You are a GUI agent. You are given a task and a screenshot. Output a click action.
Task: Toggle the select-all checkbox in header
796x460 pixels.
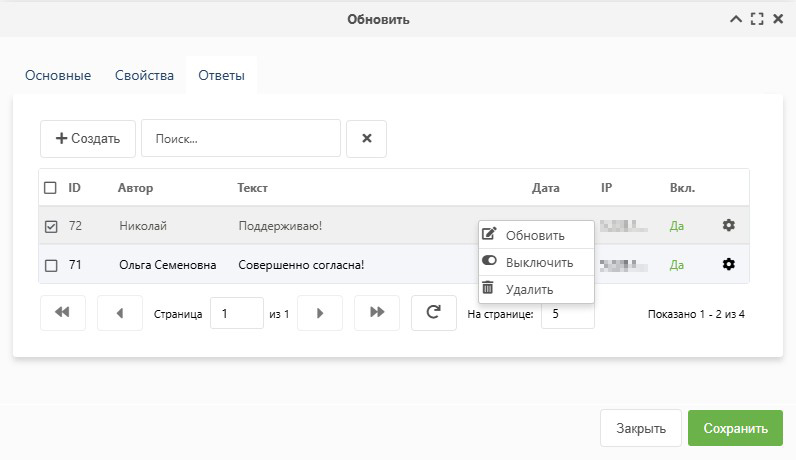coord(50,188)
